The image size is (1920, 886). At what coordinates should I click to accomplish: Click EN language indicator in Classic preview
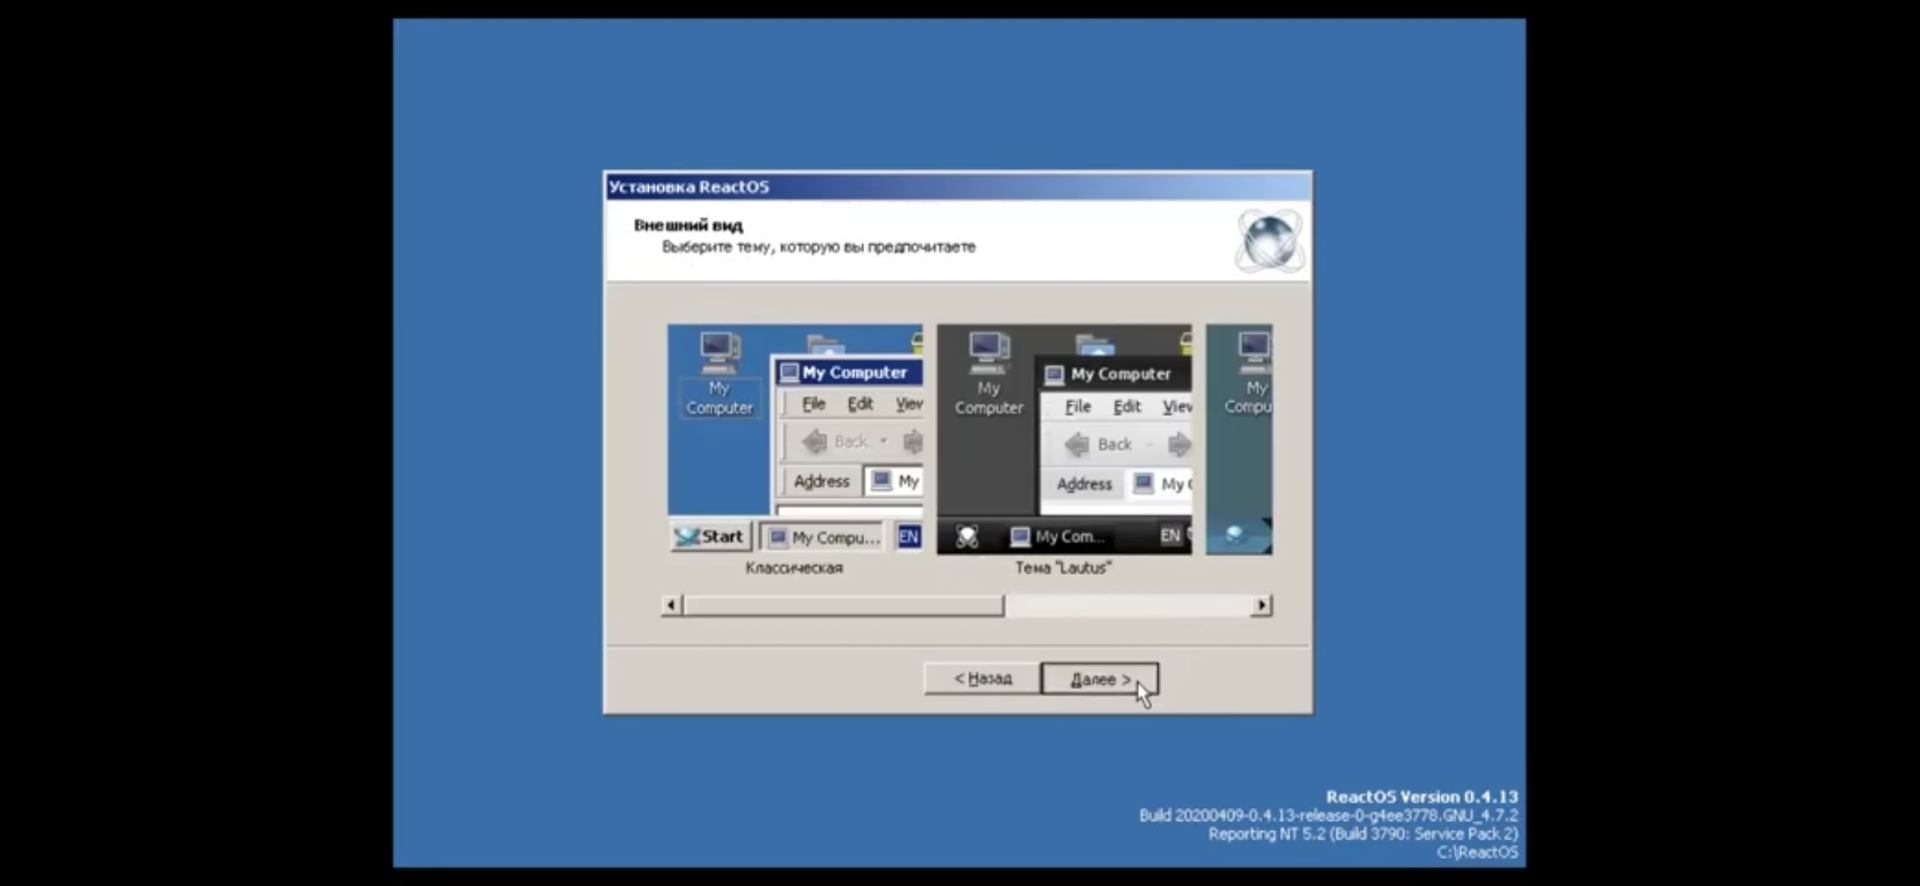(x=908, y=537)
